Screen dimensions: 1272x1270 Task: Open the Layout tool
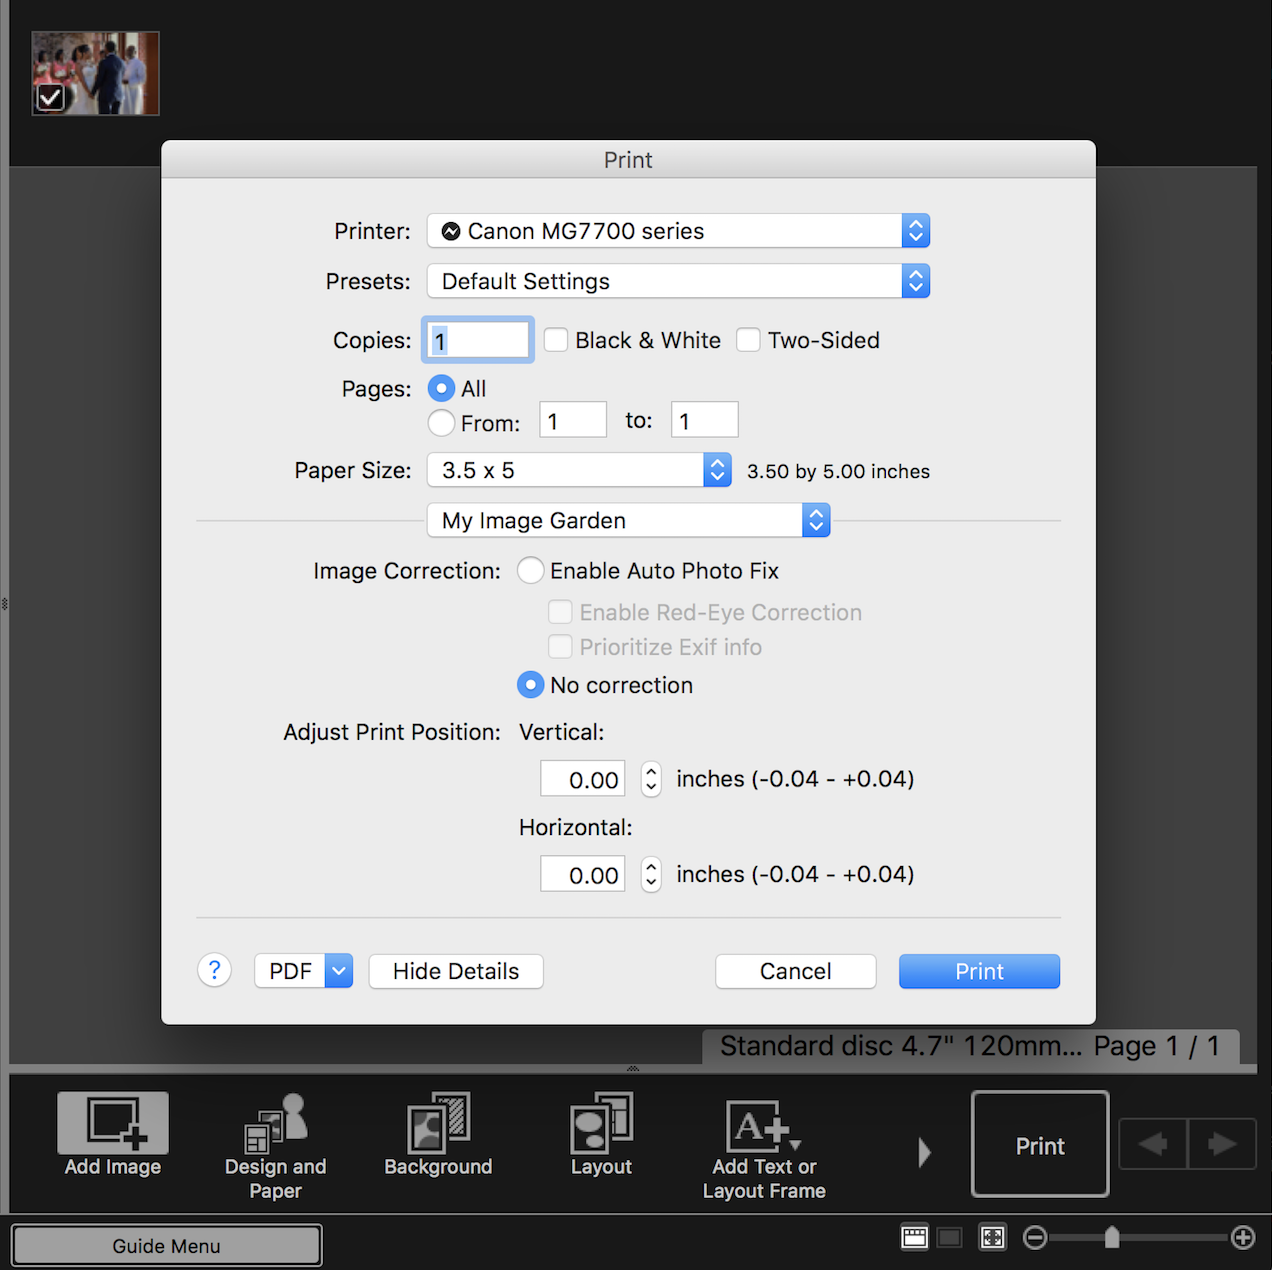[x=601, y=1123]
